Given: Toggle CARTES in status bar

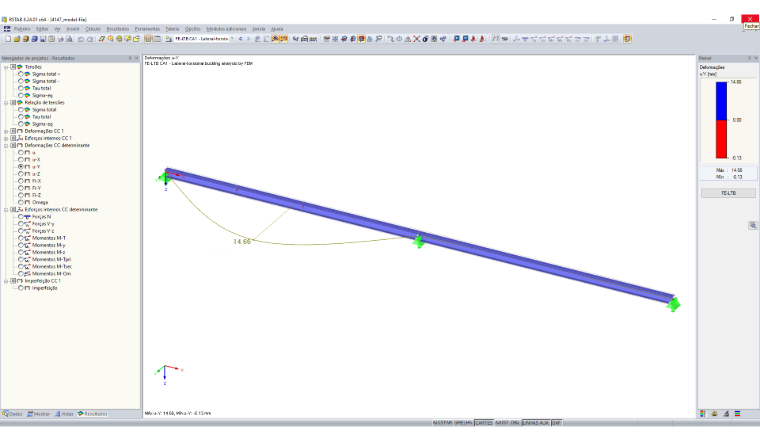Looking at the screenshot, I should (484, 423).
